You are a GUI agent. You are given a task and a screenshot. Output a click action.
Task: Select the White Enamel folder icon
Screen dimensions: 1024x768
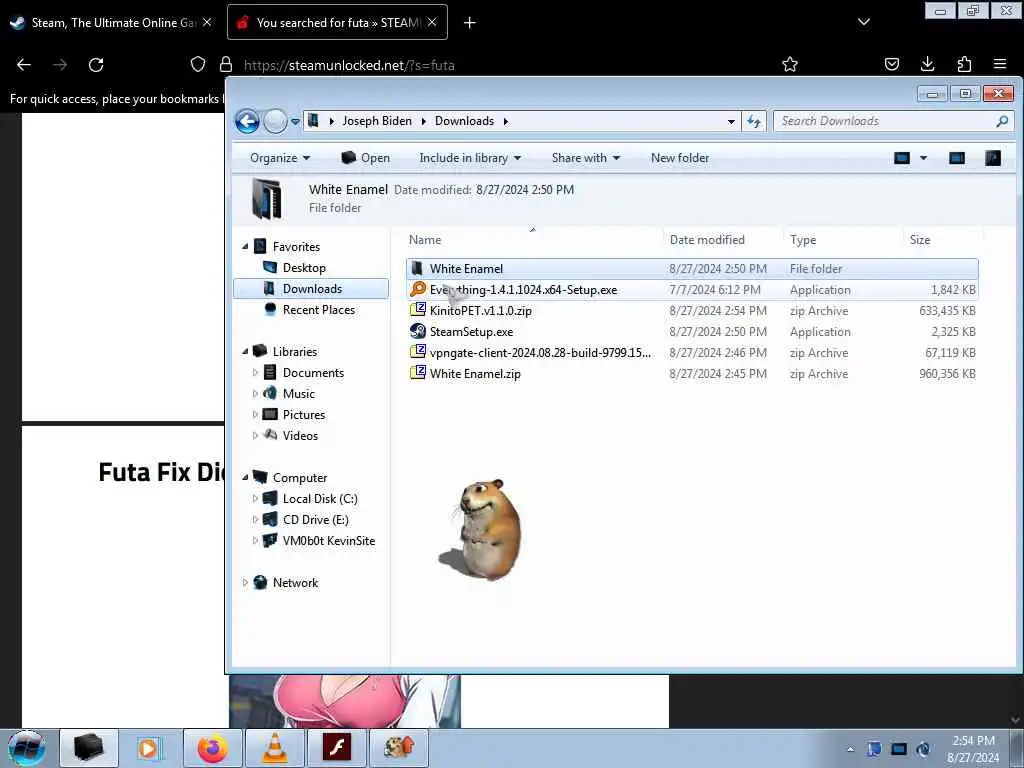pos(417,268)
